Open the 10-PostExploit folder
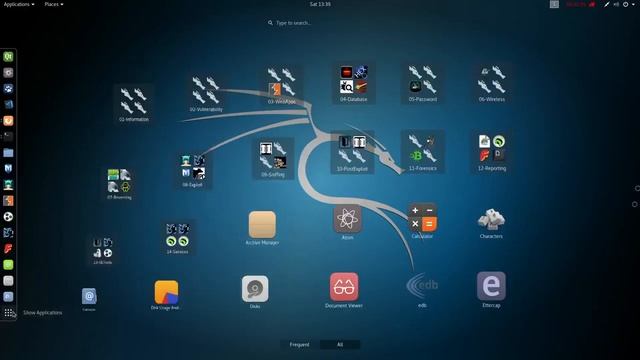The image size is (640, 360). pyautogui.click(x=352, y=152)
